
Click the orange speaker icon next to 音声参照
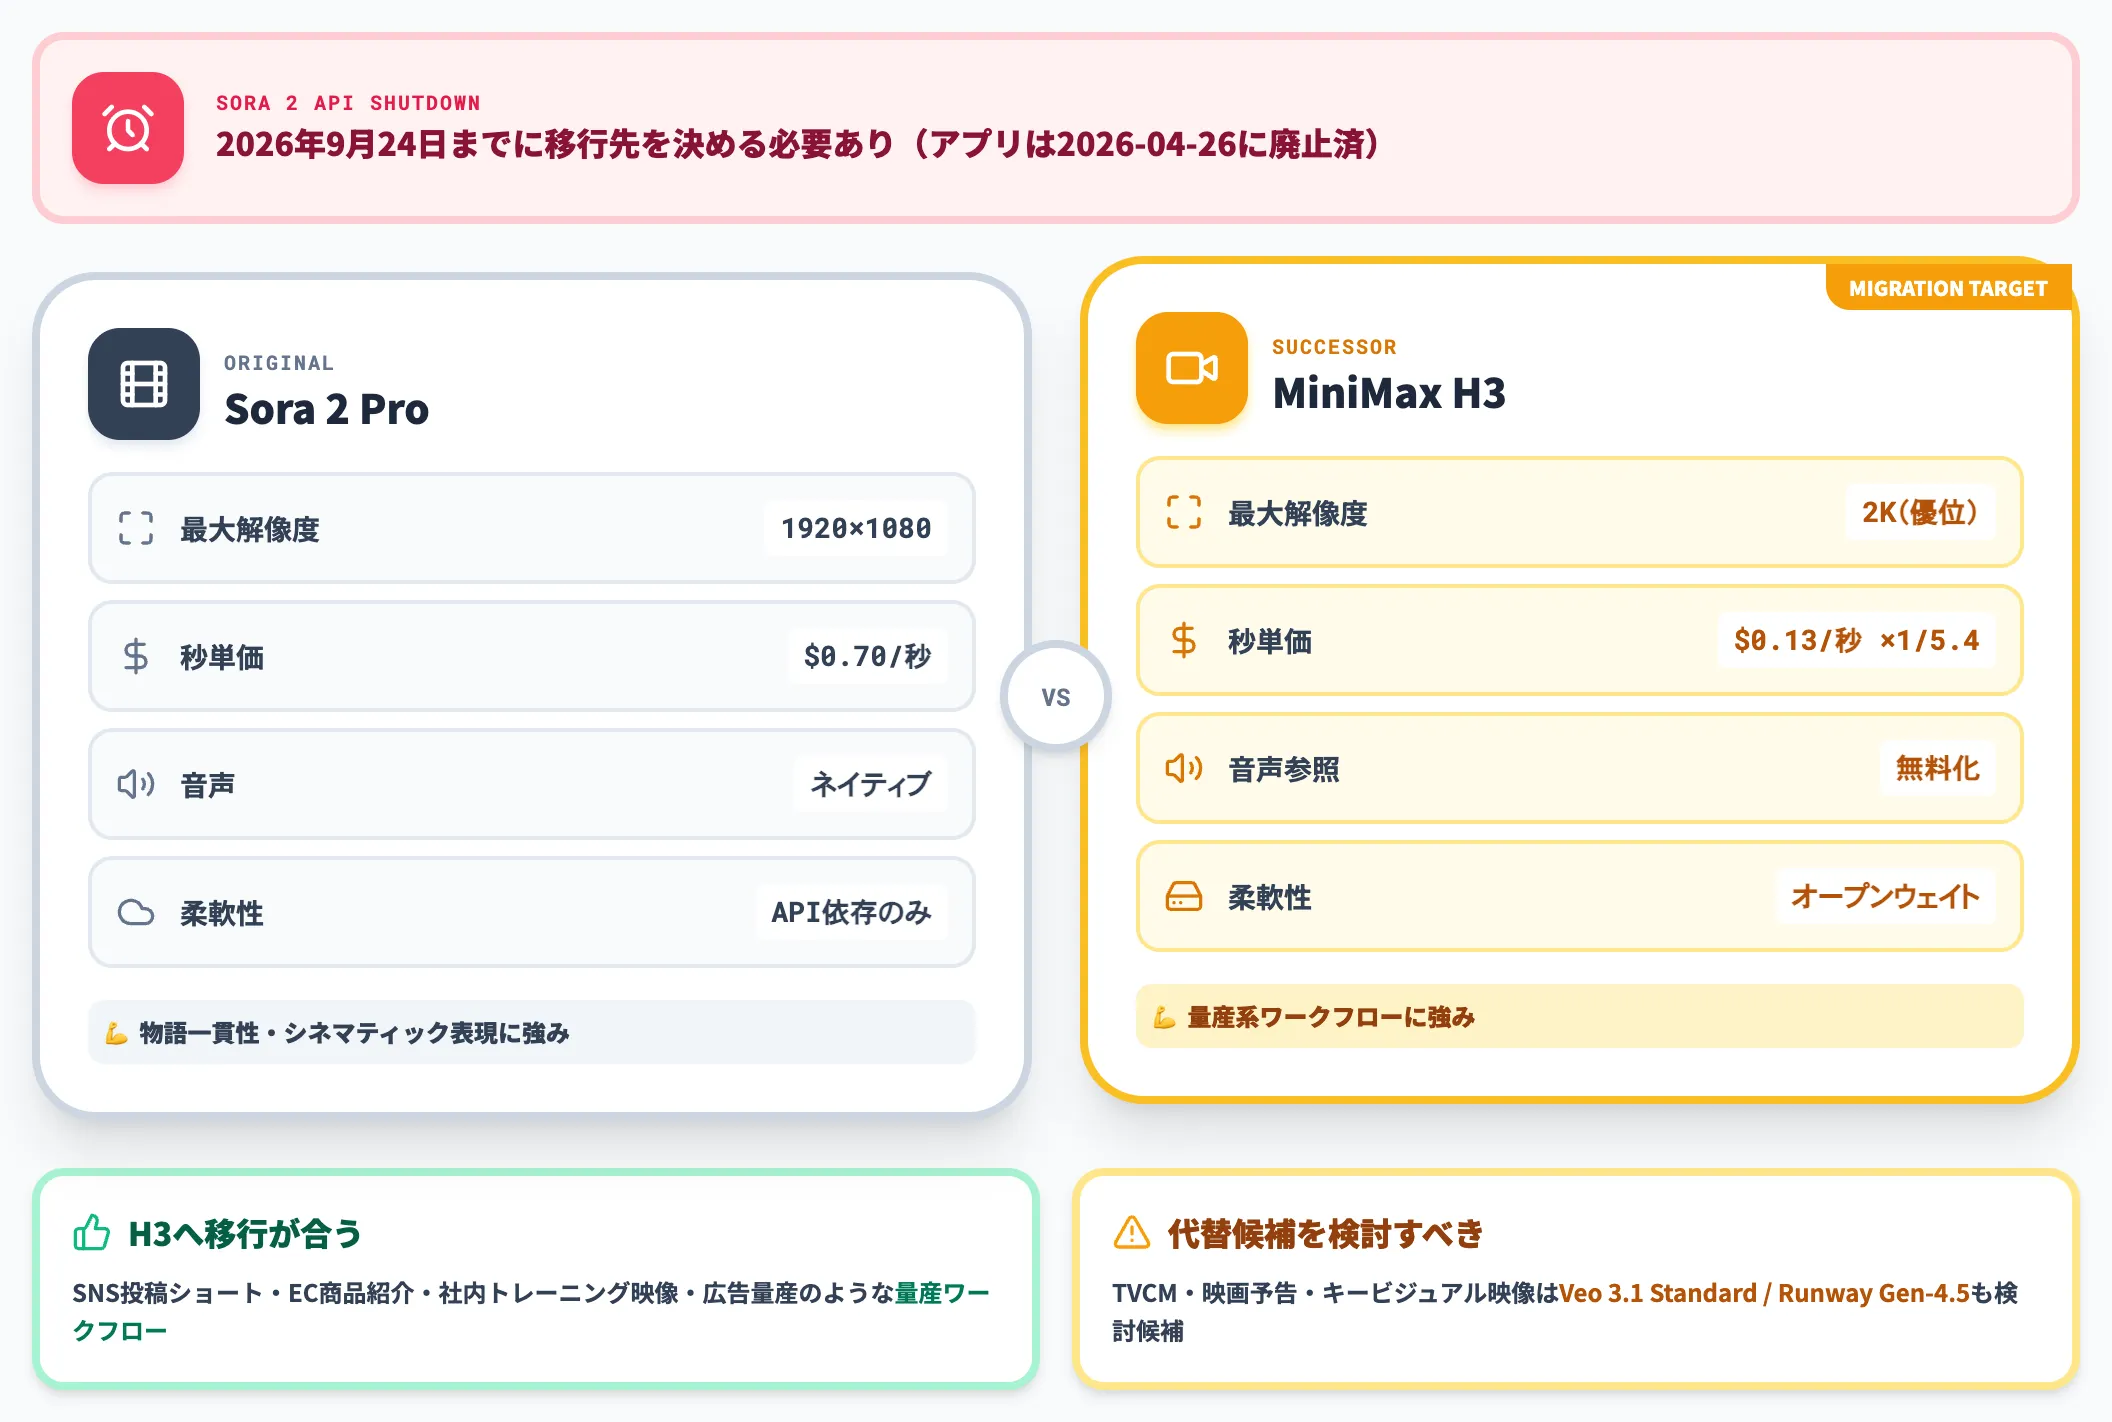[1184, 768]
